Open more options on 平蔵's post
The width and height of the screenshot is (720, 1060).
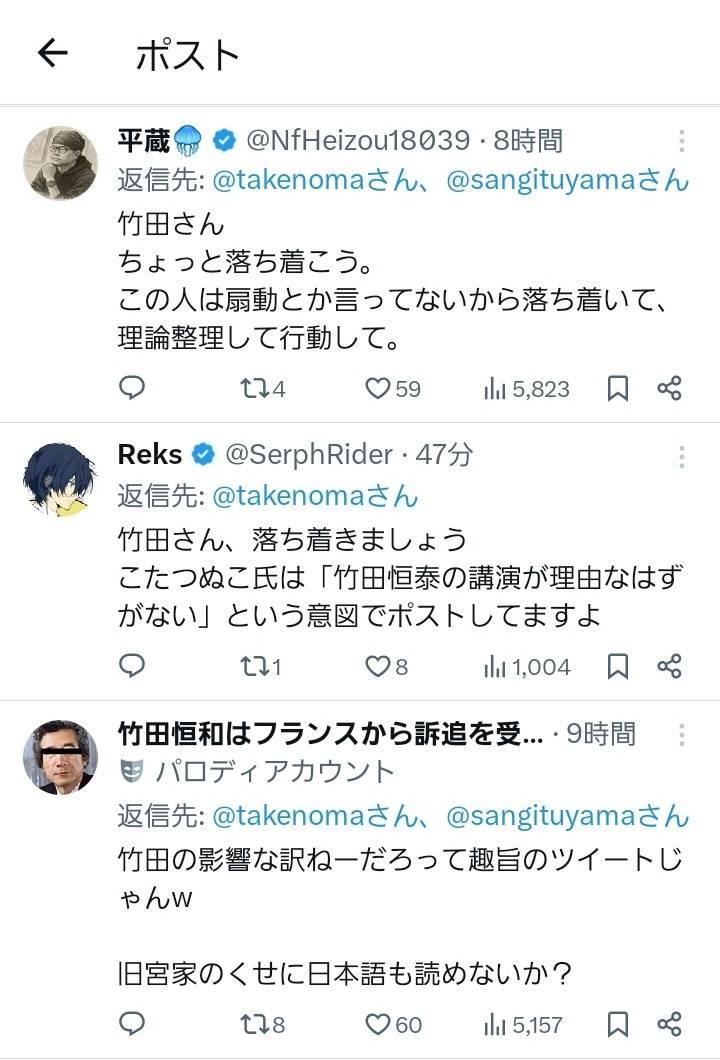click(x=681, y=141)
